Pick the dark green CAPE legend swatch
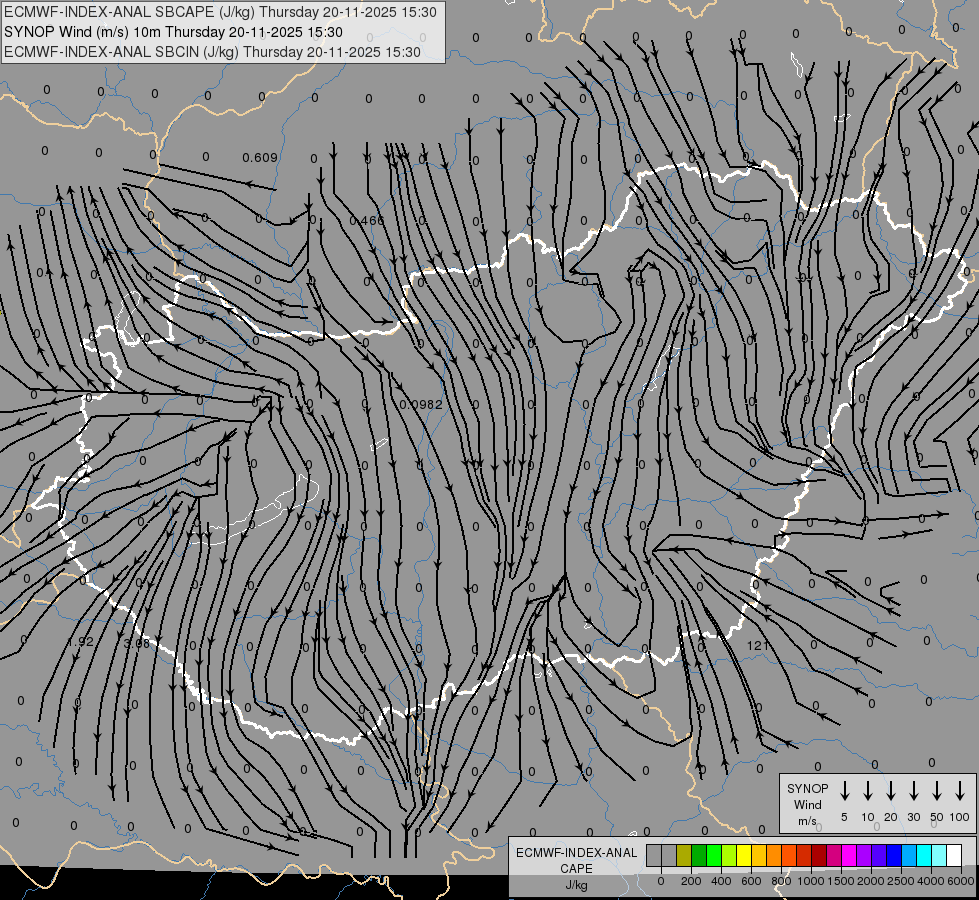The height and width of the screenshot is (900, 979). 699,855
